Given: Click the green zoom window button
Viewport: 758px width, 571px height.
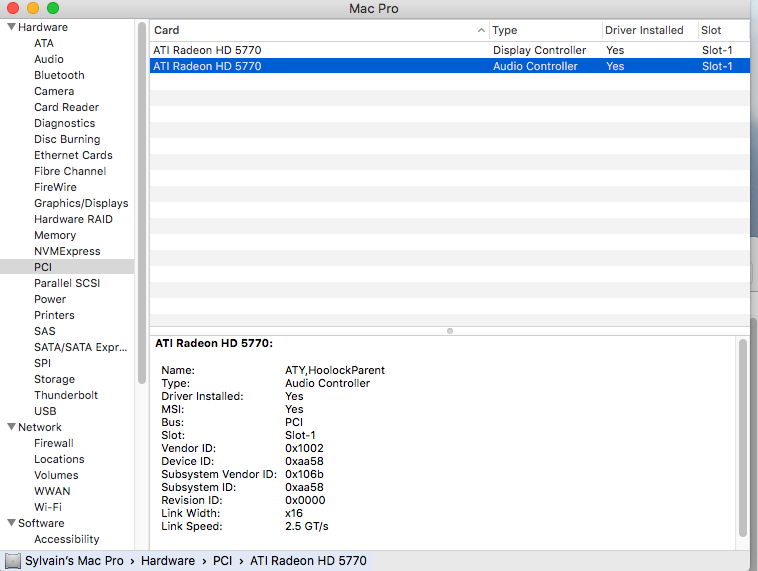Looking at the screenshot, I should [x=53, y=8].
